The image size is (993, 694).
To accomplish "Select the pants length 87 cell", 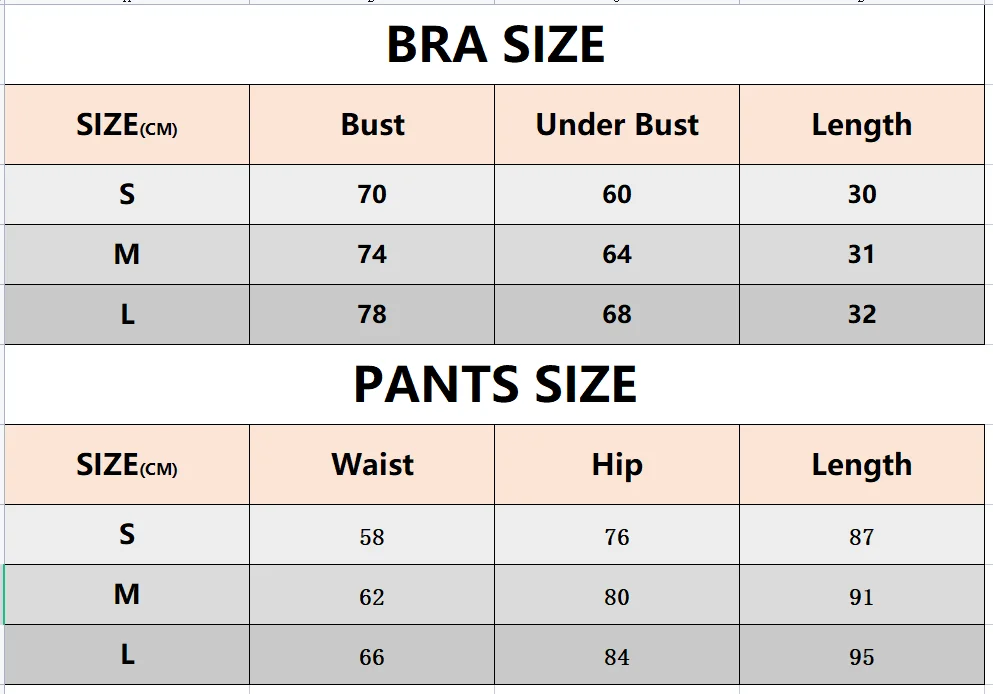I will point(862,535).
